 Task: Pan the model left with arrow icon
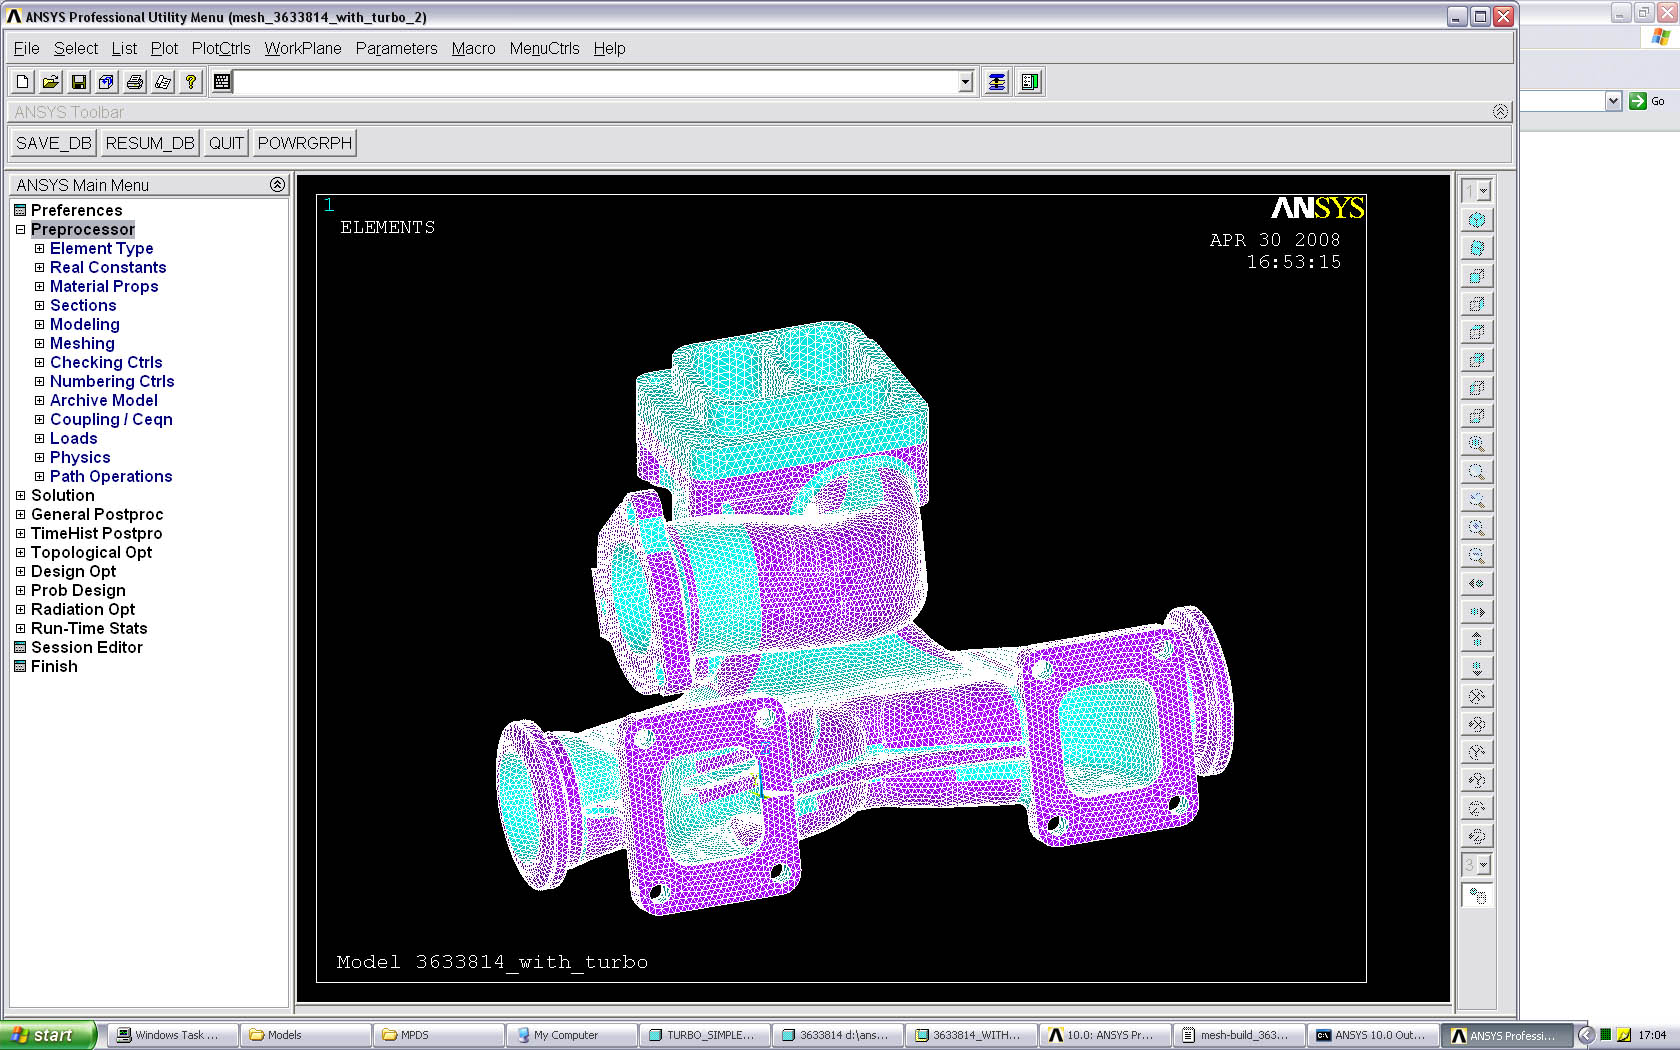click(x=1477, y=584)
